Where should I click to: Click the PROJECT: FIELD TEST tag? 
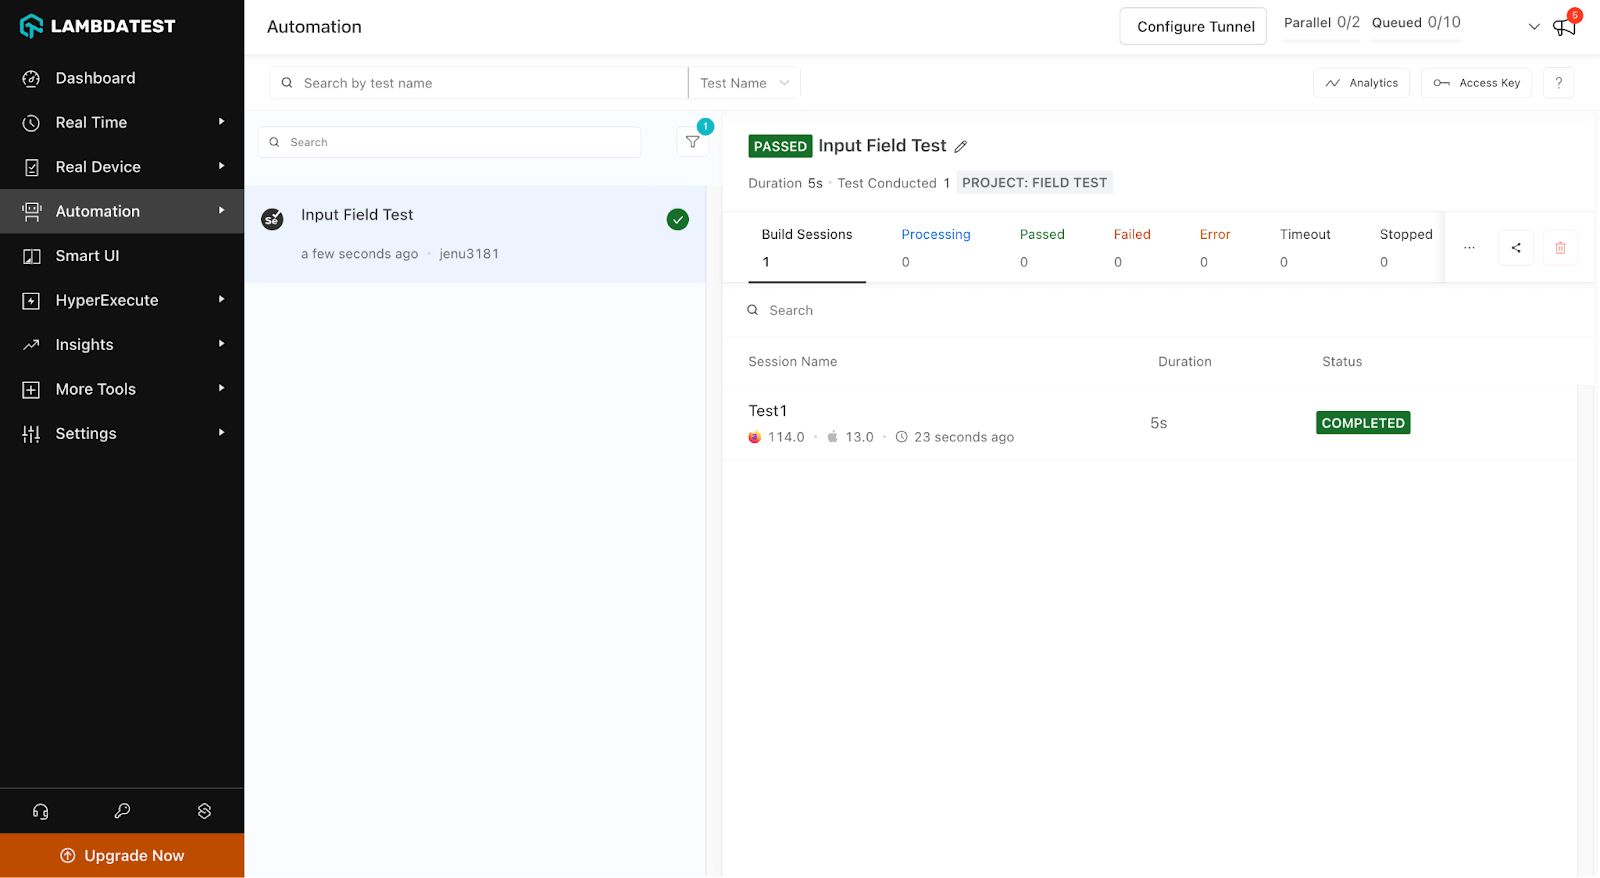point(1035,183)
